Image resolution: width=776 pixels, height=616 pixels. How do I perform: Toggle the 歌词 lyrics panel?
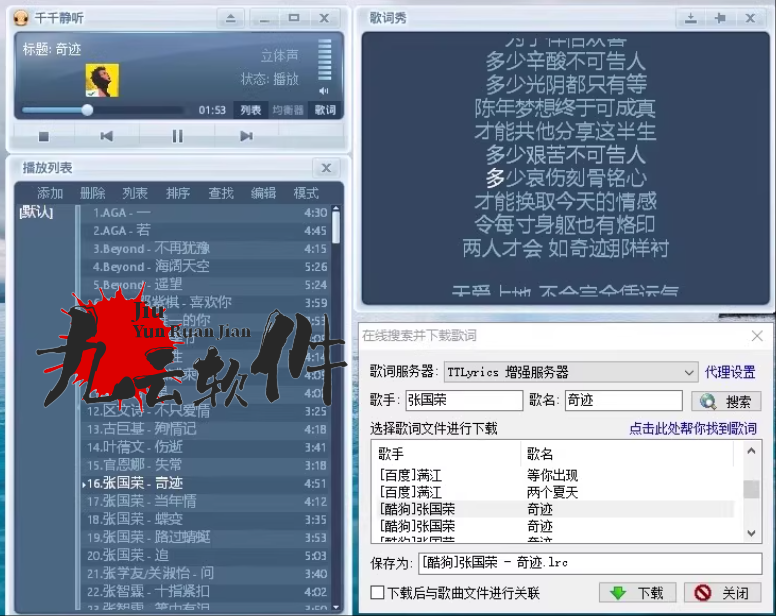325,110
